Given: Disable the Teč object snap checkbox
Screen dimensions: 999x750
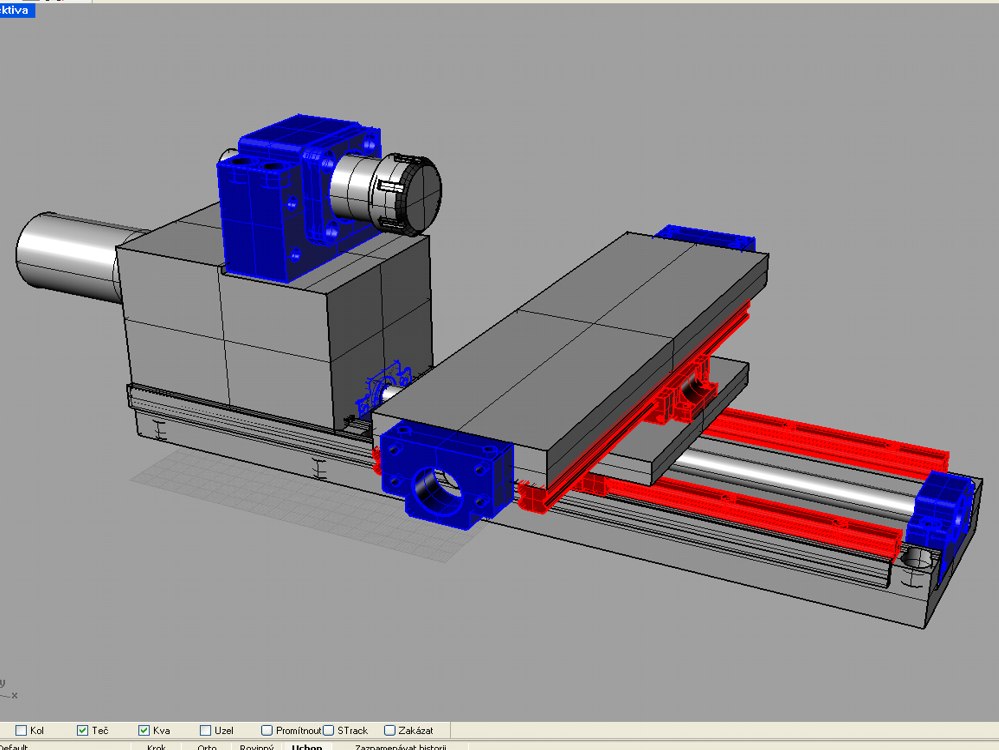Looking at the screenshot, I should 83,730.
